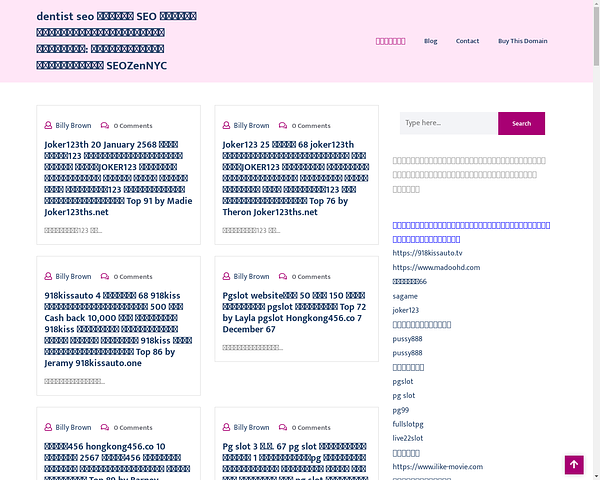Click the Search button
This screenshot has width=600, height=480.
pyautogui.click(x=521, y=123)
